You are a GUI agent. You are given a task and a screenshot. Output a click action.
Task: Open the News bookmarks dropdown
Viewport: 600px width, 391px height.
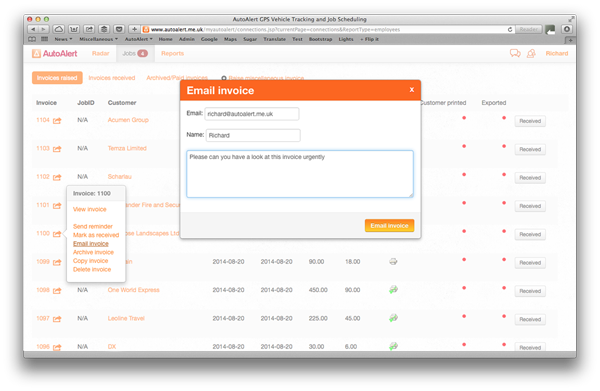click(x=63, y=39)
